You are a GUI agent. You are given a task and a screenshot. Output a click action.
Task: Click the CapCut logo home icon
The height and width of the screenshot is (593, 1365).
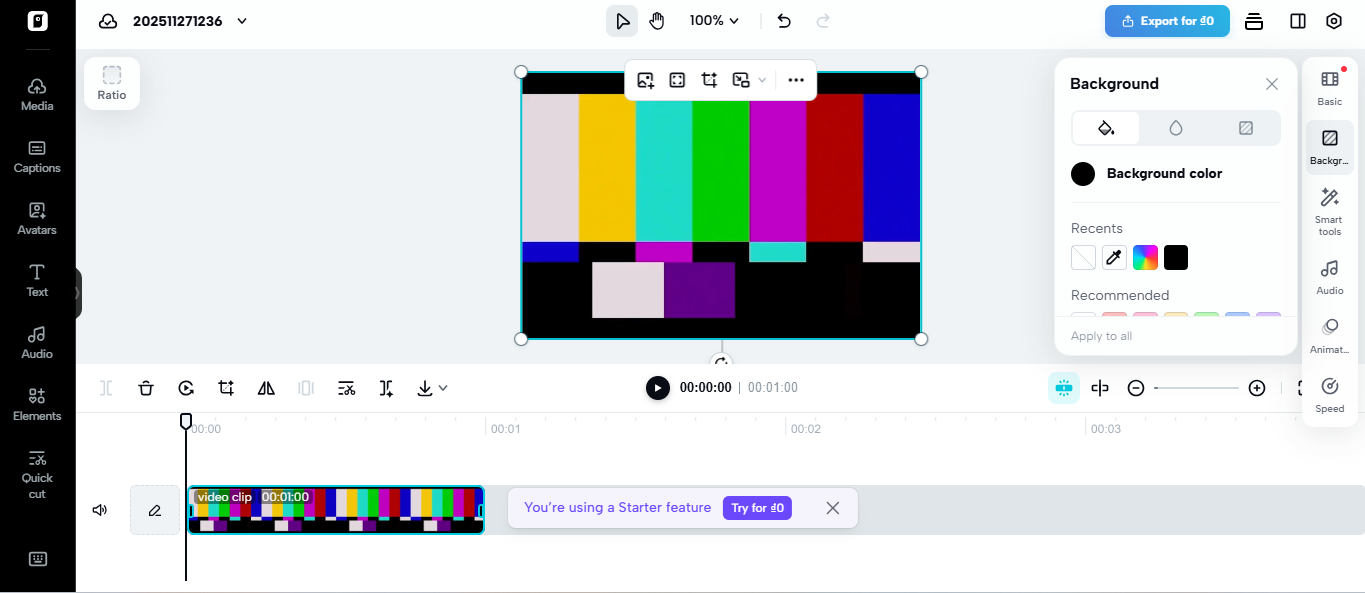pos(37,21)
